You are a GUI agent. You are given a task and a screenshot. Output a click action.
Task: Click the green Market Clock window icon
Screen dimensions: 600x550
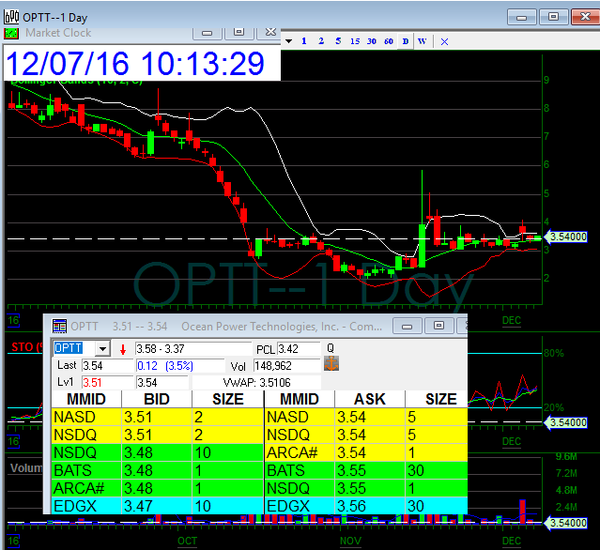[10, 32]
